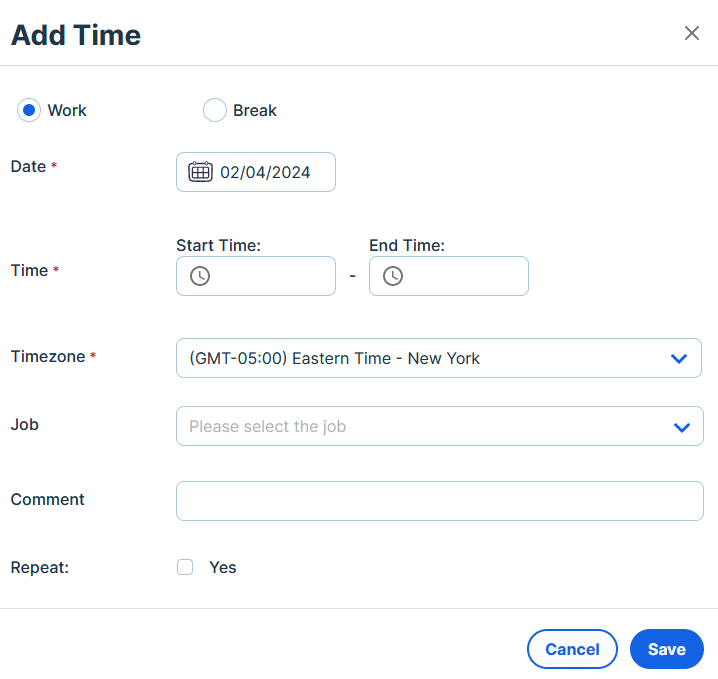Image resolution: width=718 pixels, height=679 pixels.
Task: Open the Eastern Time timezone dropdown
Action: [x=439, y=358]
